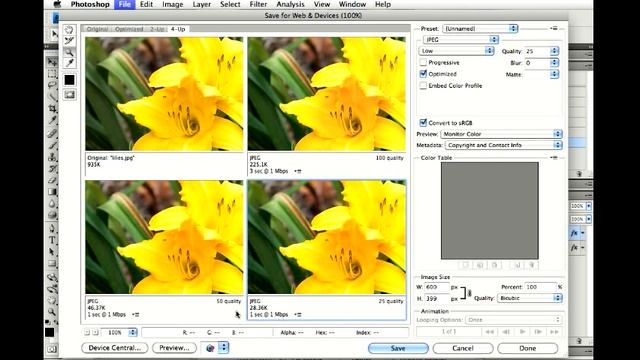Select the Blur tool in Photoshop toolbox
The height and width of the screenshot is (360, 640).
(52, 203)
